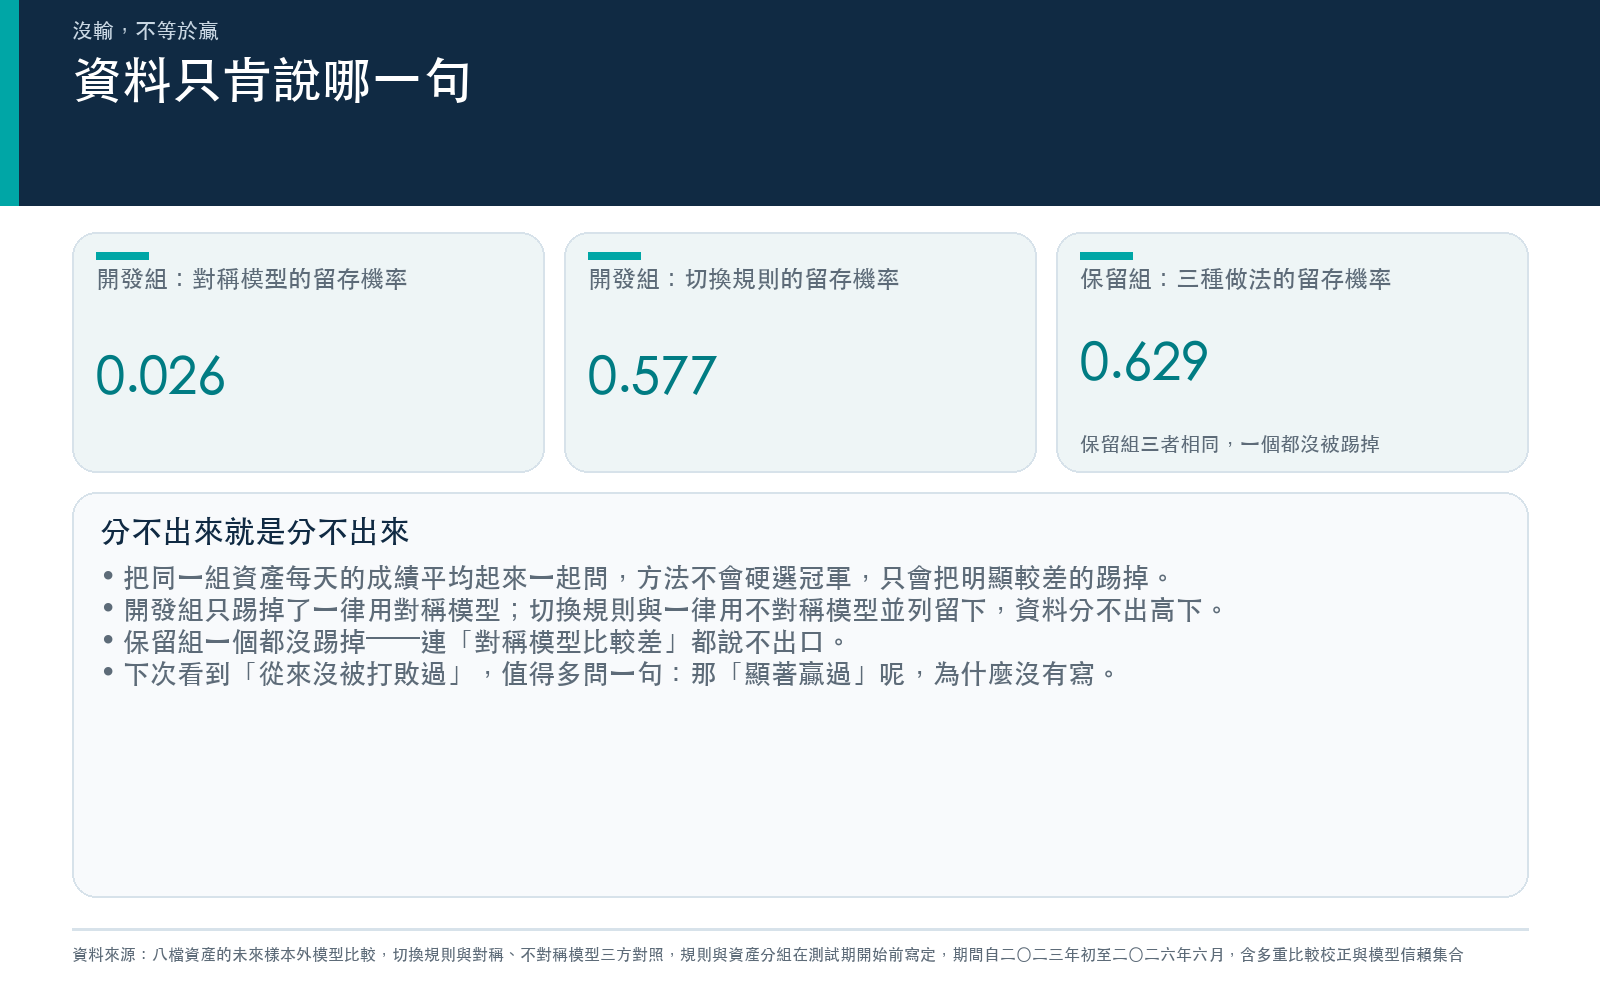Click the note 保留組三者相同，一個都沒被踢掉
The image size is (1600, 1000).
(x=1230, y=444)
